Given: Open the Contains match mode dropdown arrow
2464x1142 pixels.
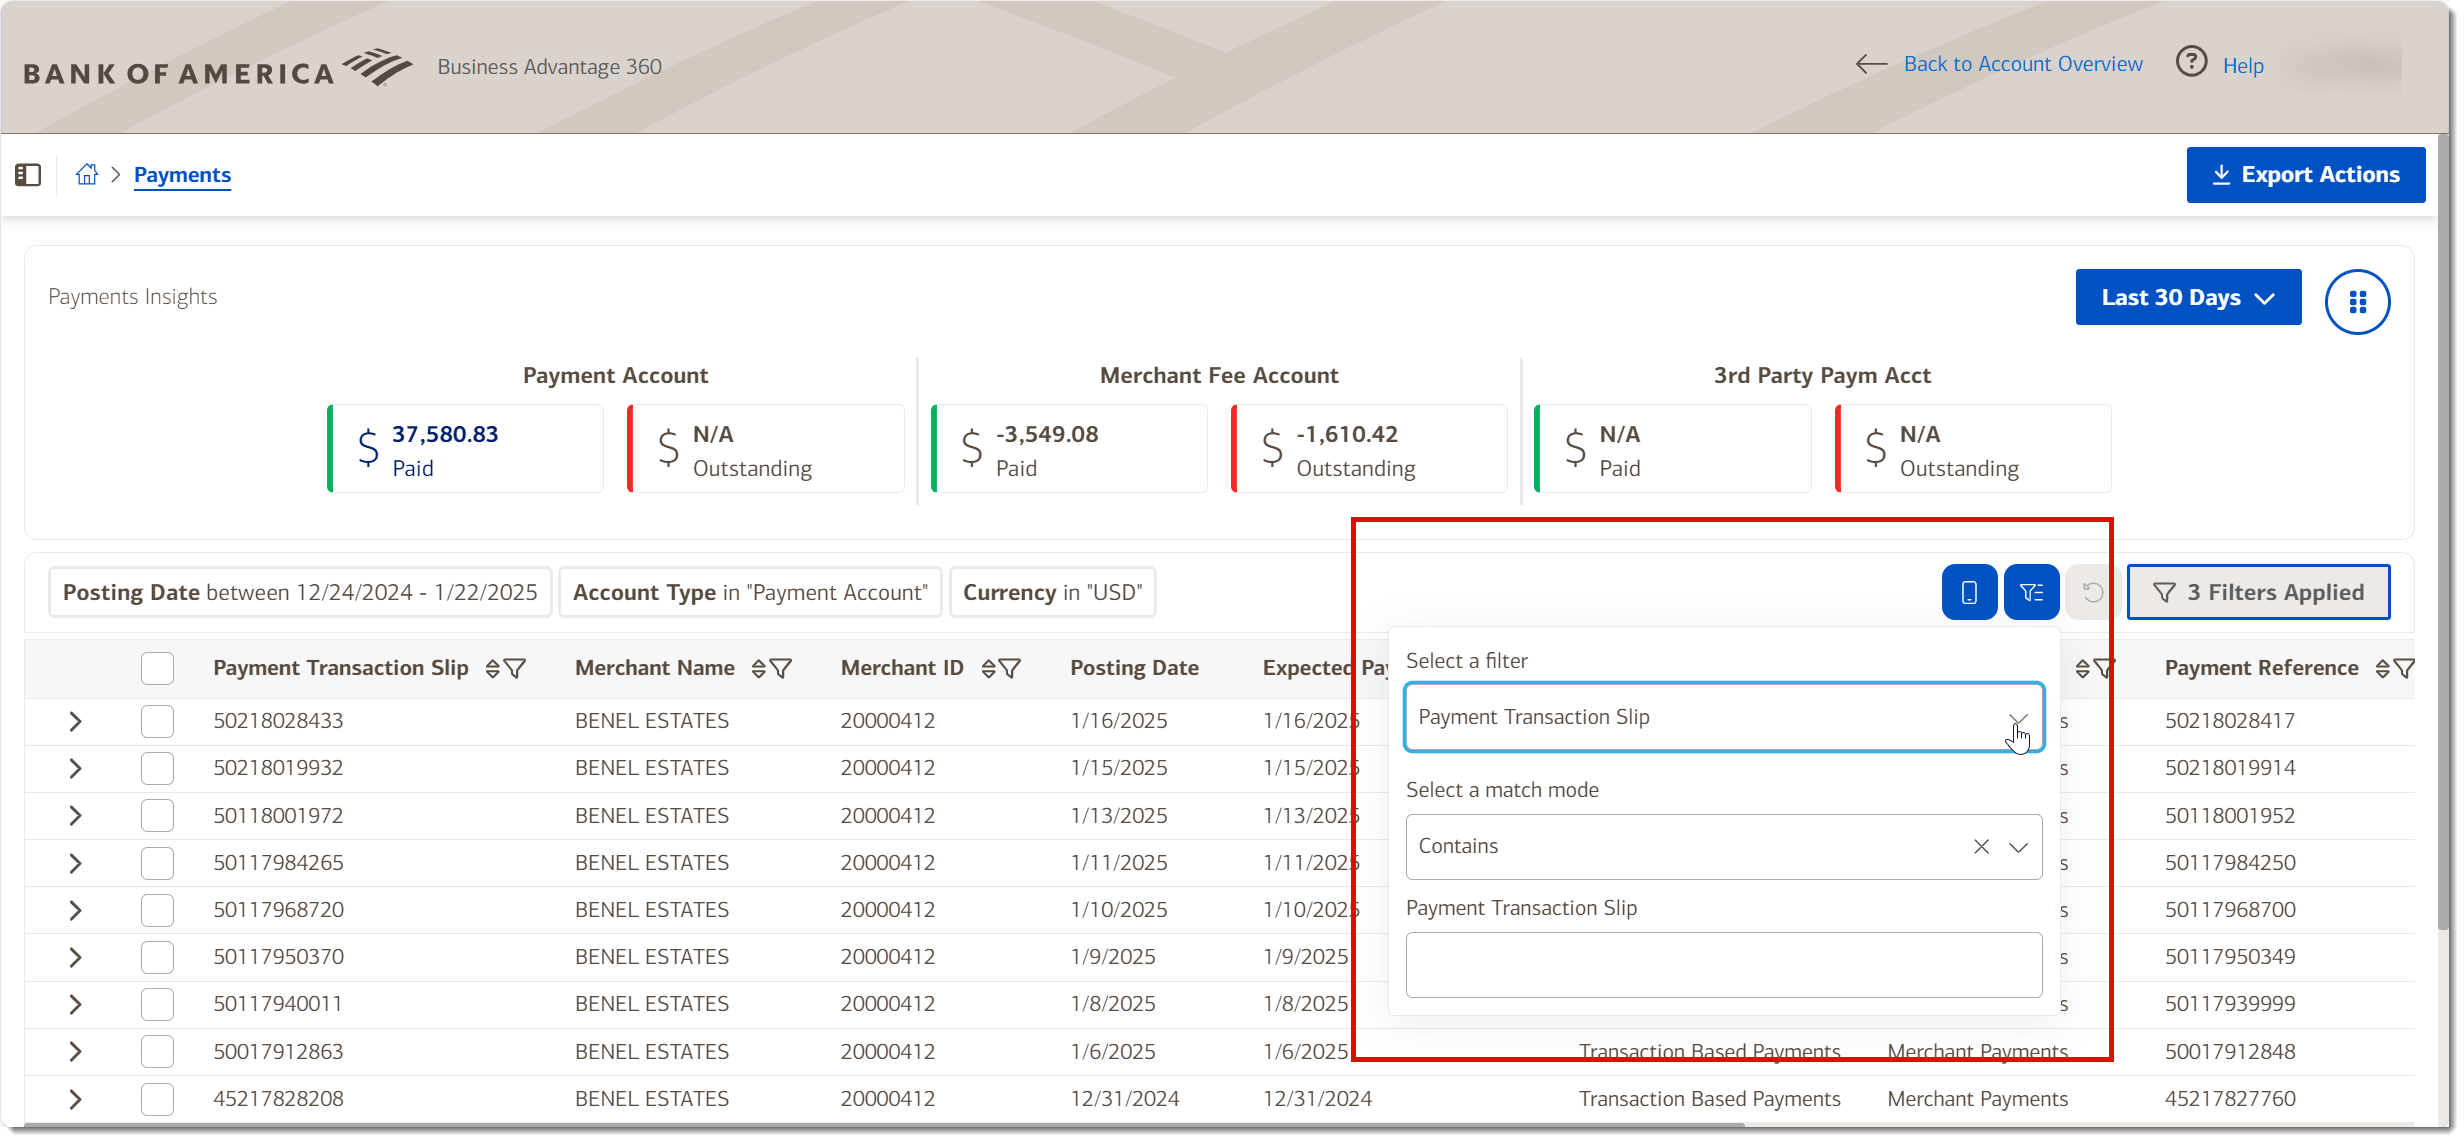Looking at the screenshot, I should 2018,847.
